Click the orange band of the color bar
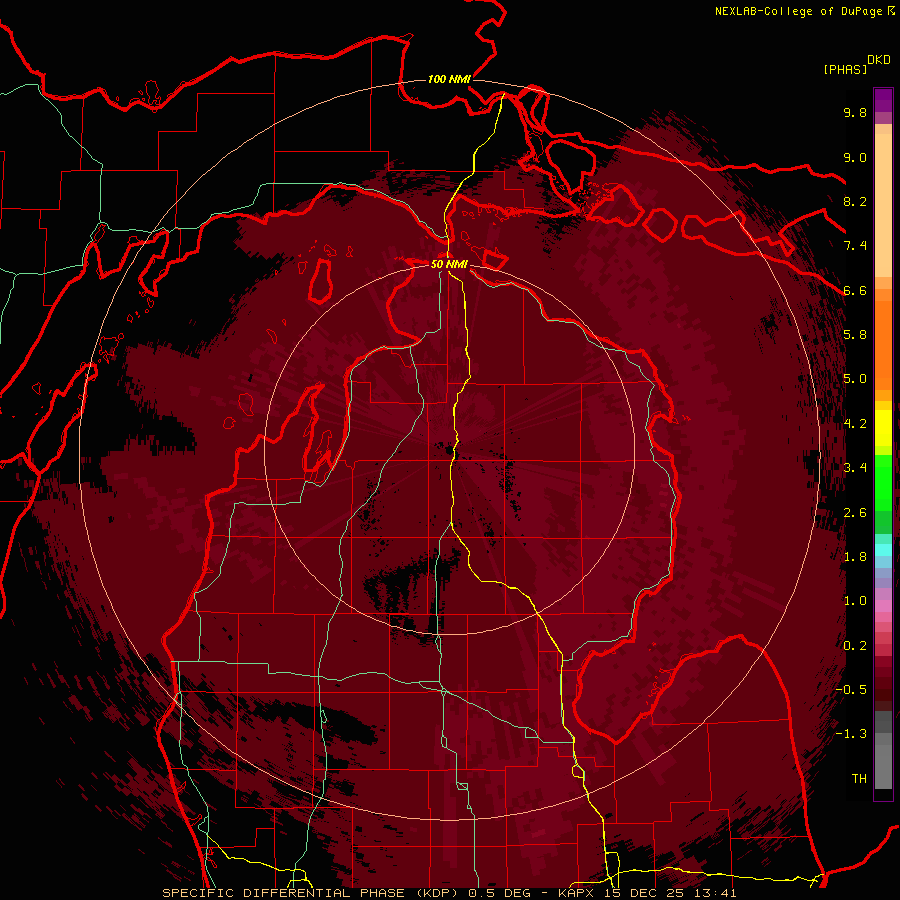900x900 pixels. pyautogui.click(x=883, y=344)
